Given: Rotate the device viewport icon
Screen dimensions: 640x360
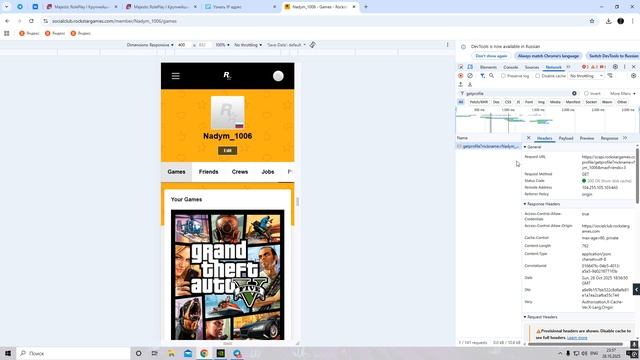Looking at the screenshot, I should (x=312, y=45).
